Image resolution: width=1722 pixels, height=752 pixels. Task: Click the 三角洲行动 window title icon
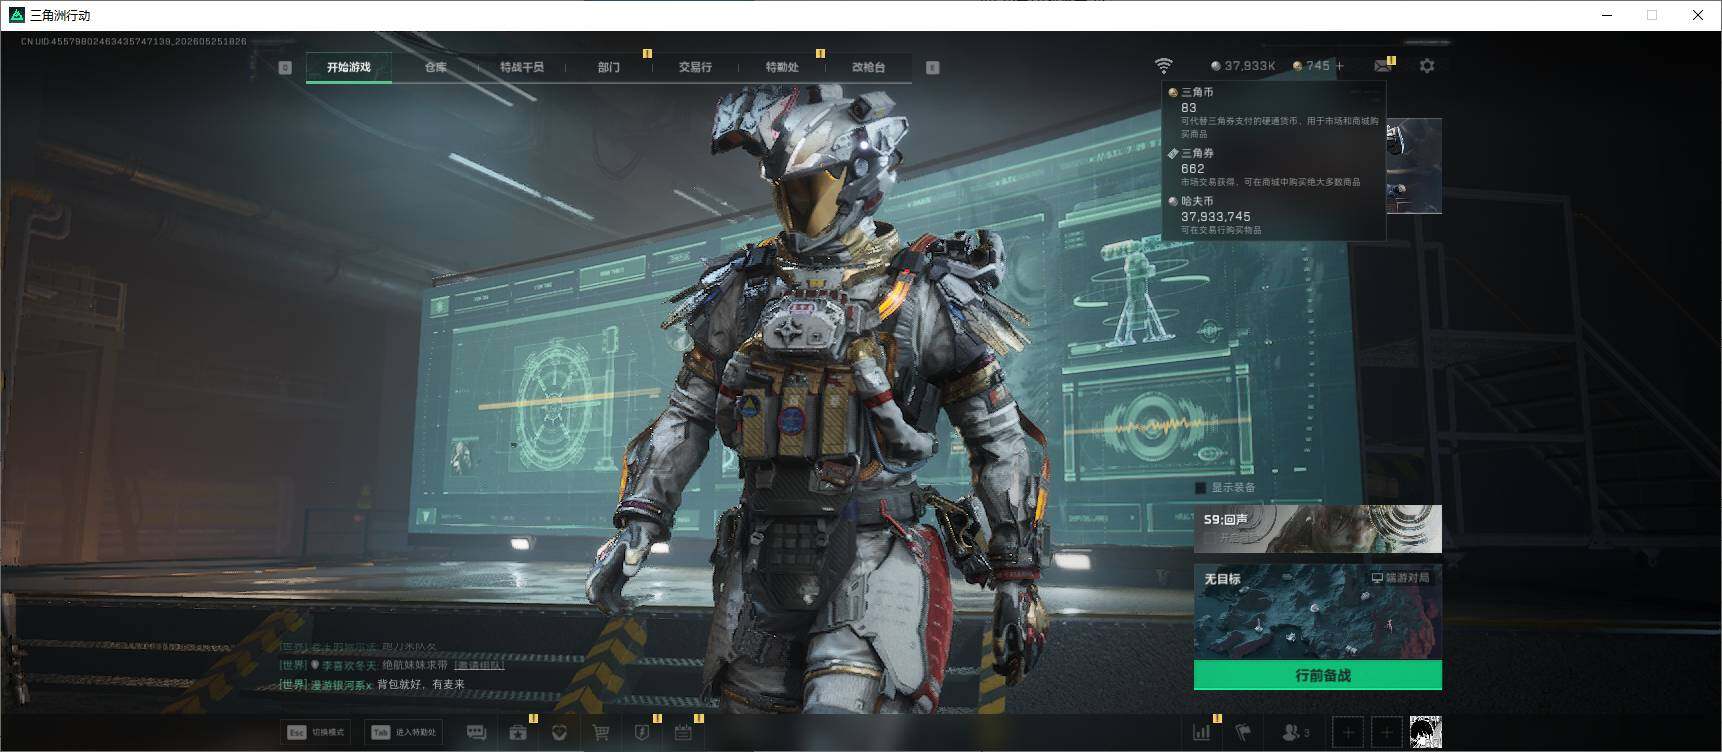(x=16, y=15)
